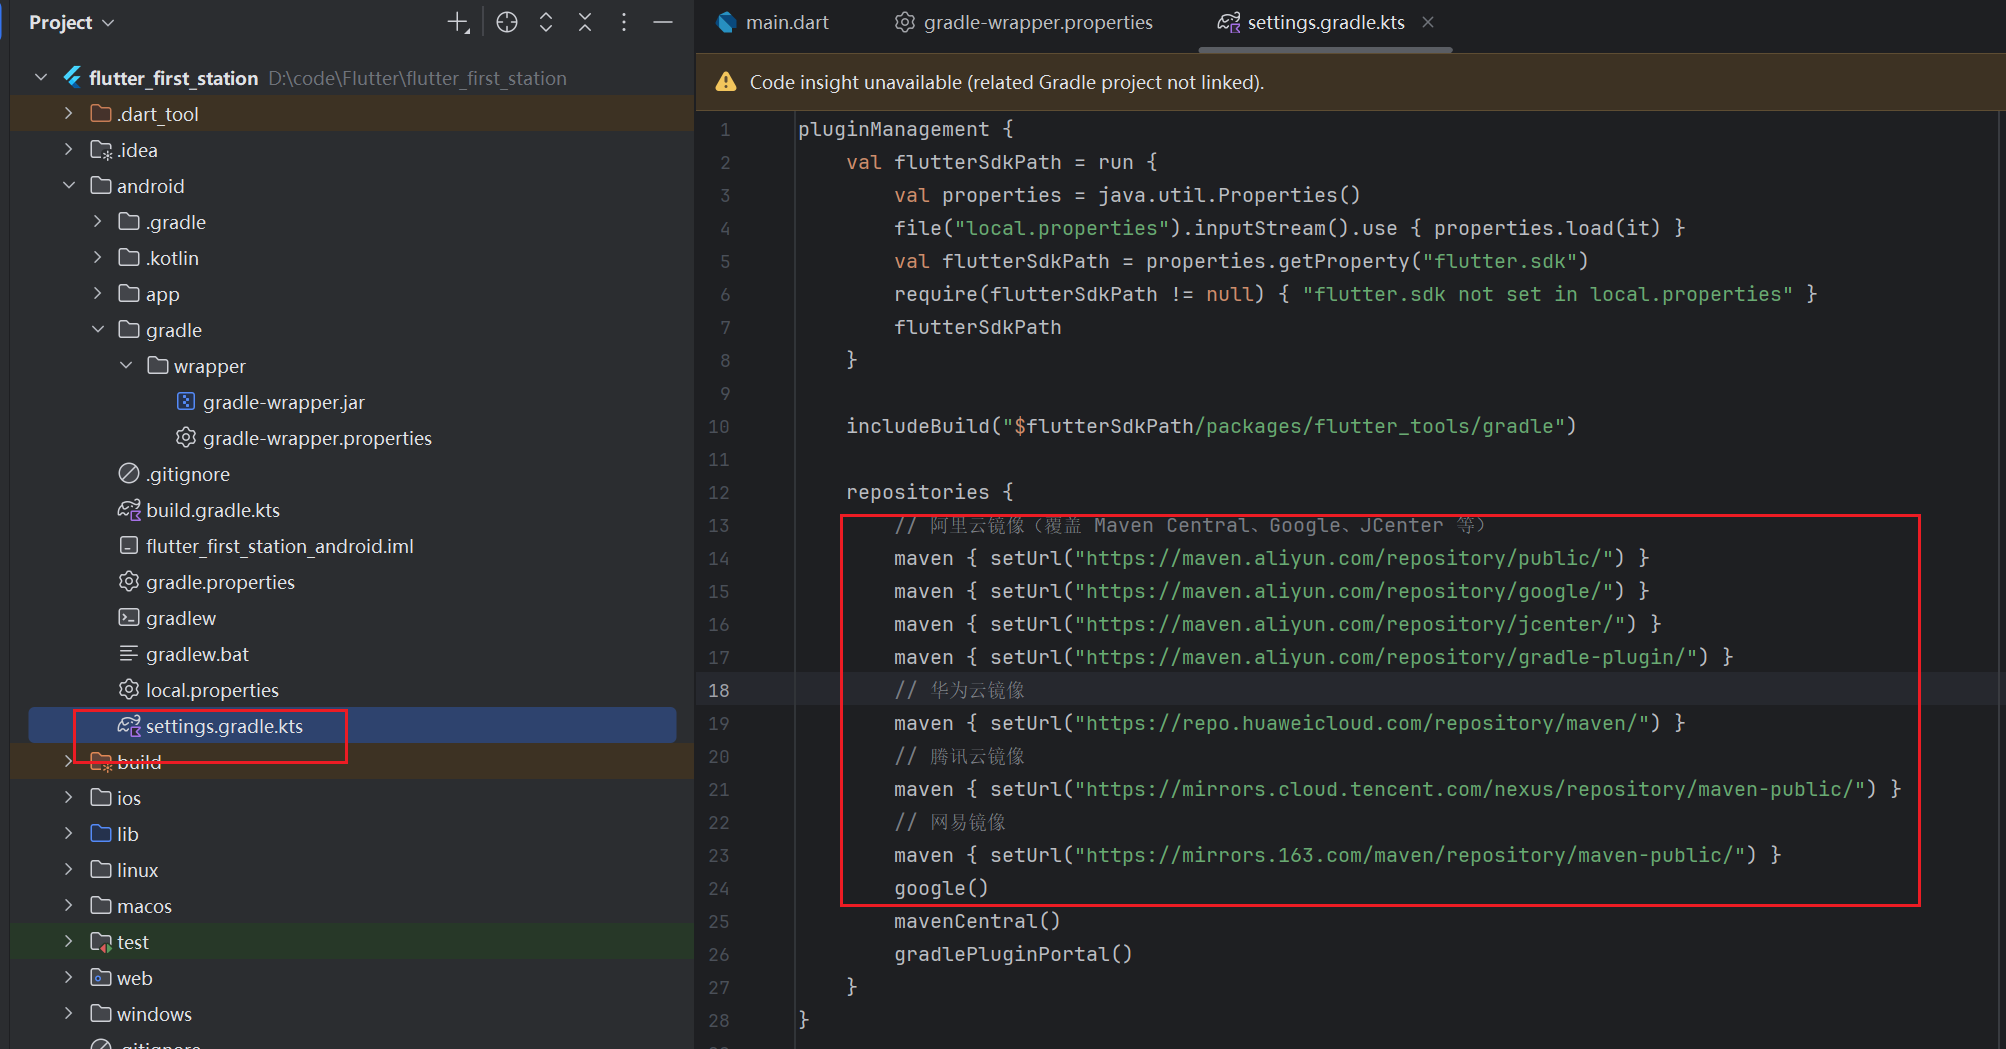The image size is (2006, 1049).
Task: Expand the .kotlin folder
Action: pos(97,257)
